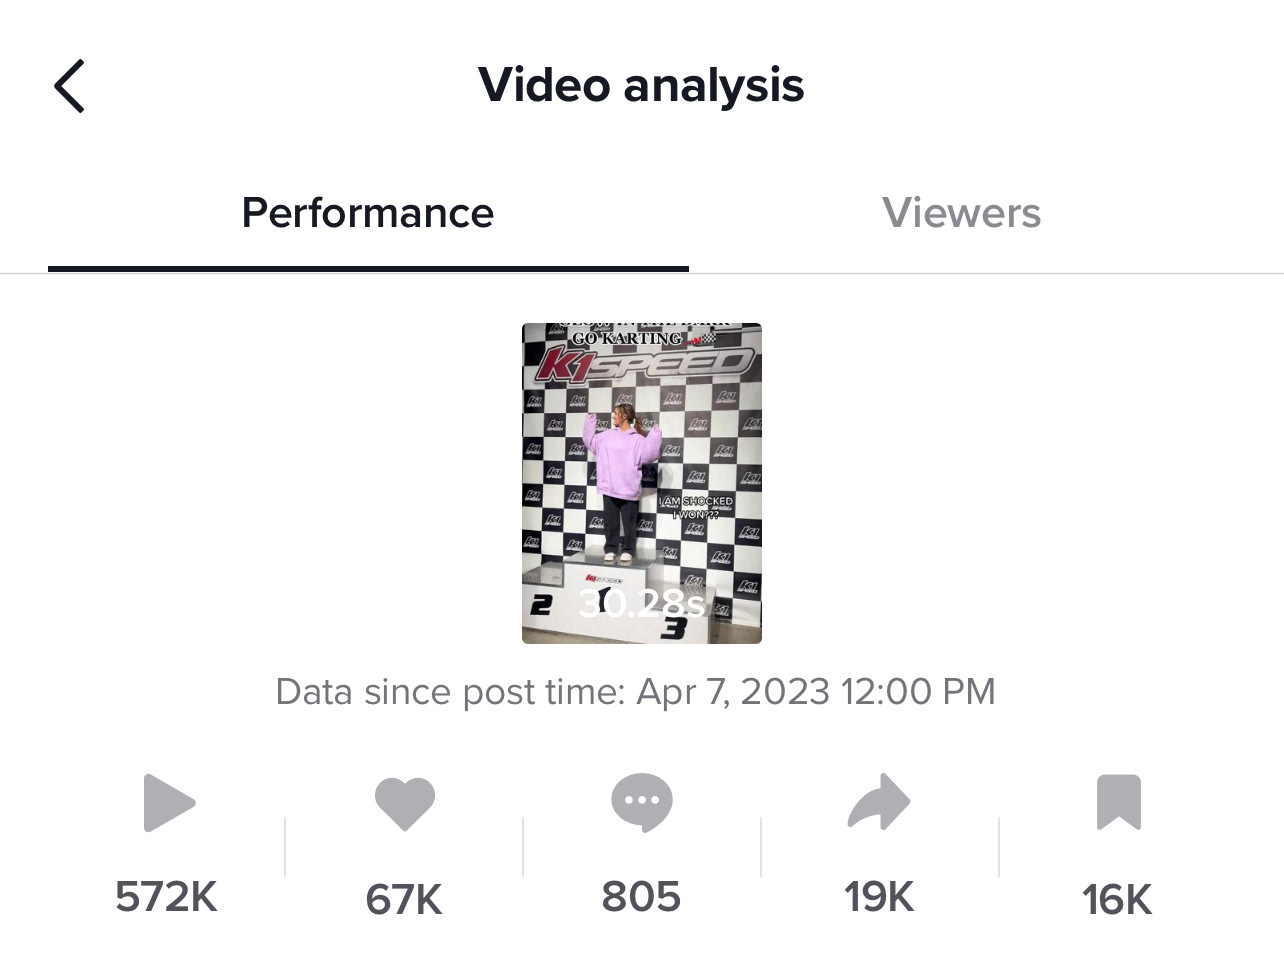The width and height of the screenshot is (1284, 964).
Task: Tap the 67K likes count
Action: click(x=404, y=899)
